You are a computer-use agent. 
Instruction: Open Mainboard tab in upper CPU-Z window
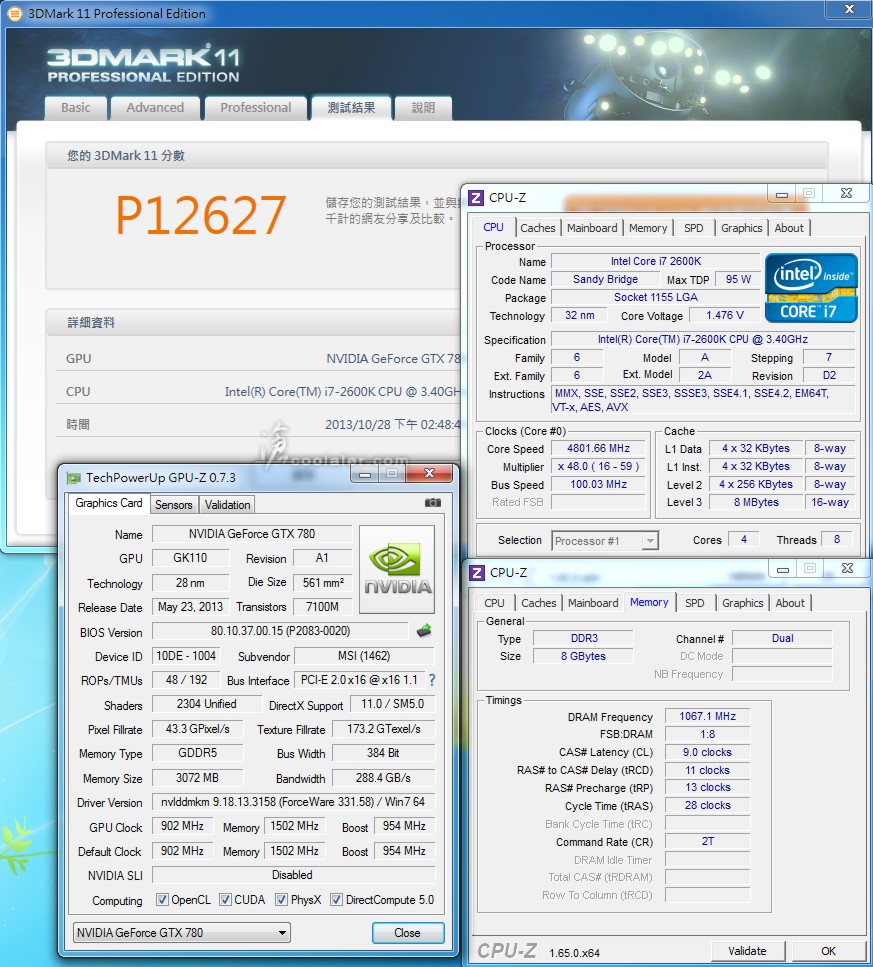tap(592, 228)
